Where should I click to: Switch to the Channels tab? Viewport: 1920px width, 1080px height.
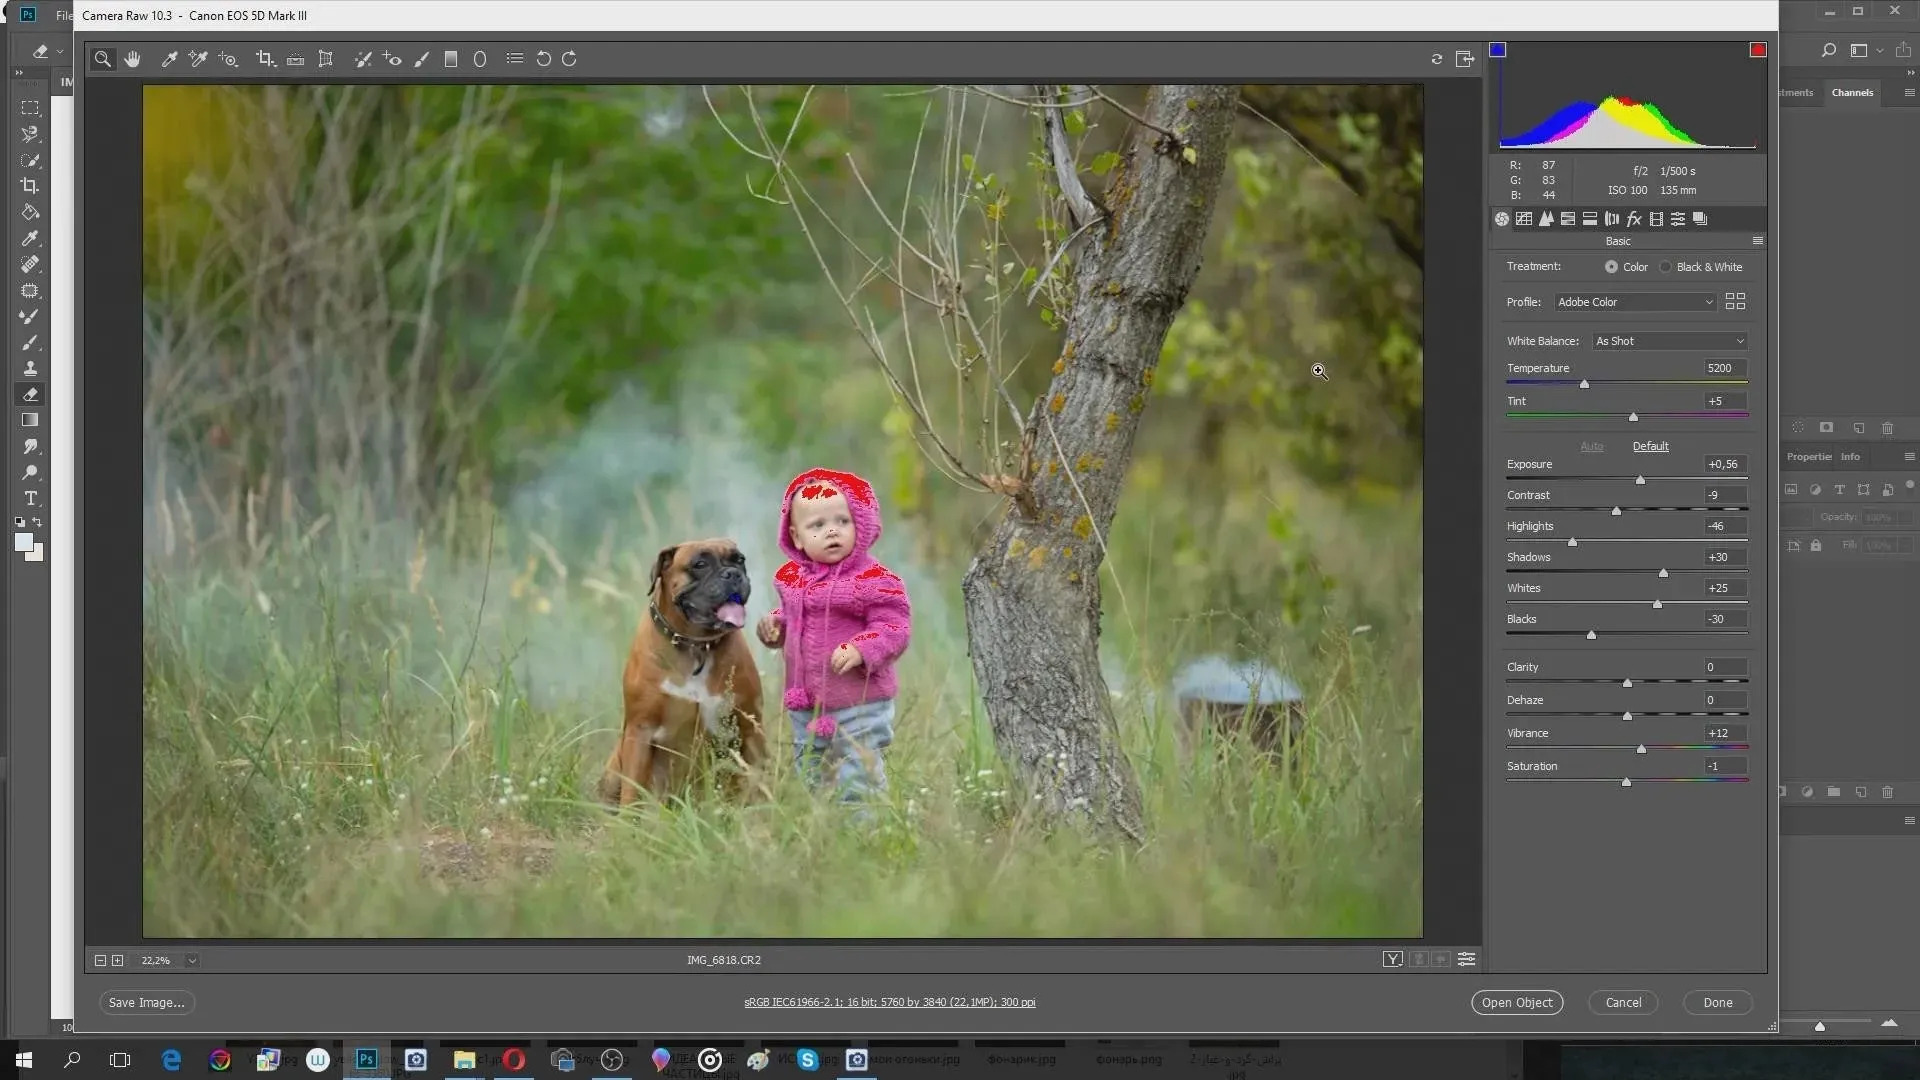pos(1852,92)
